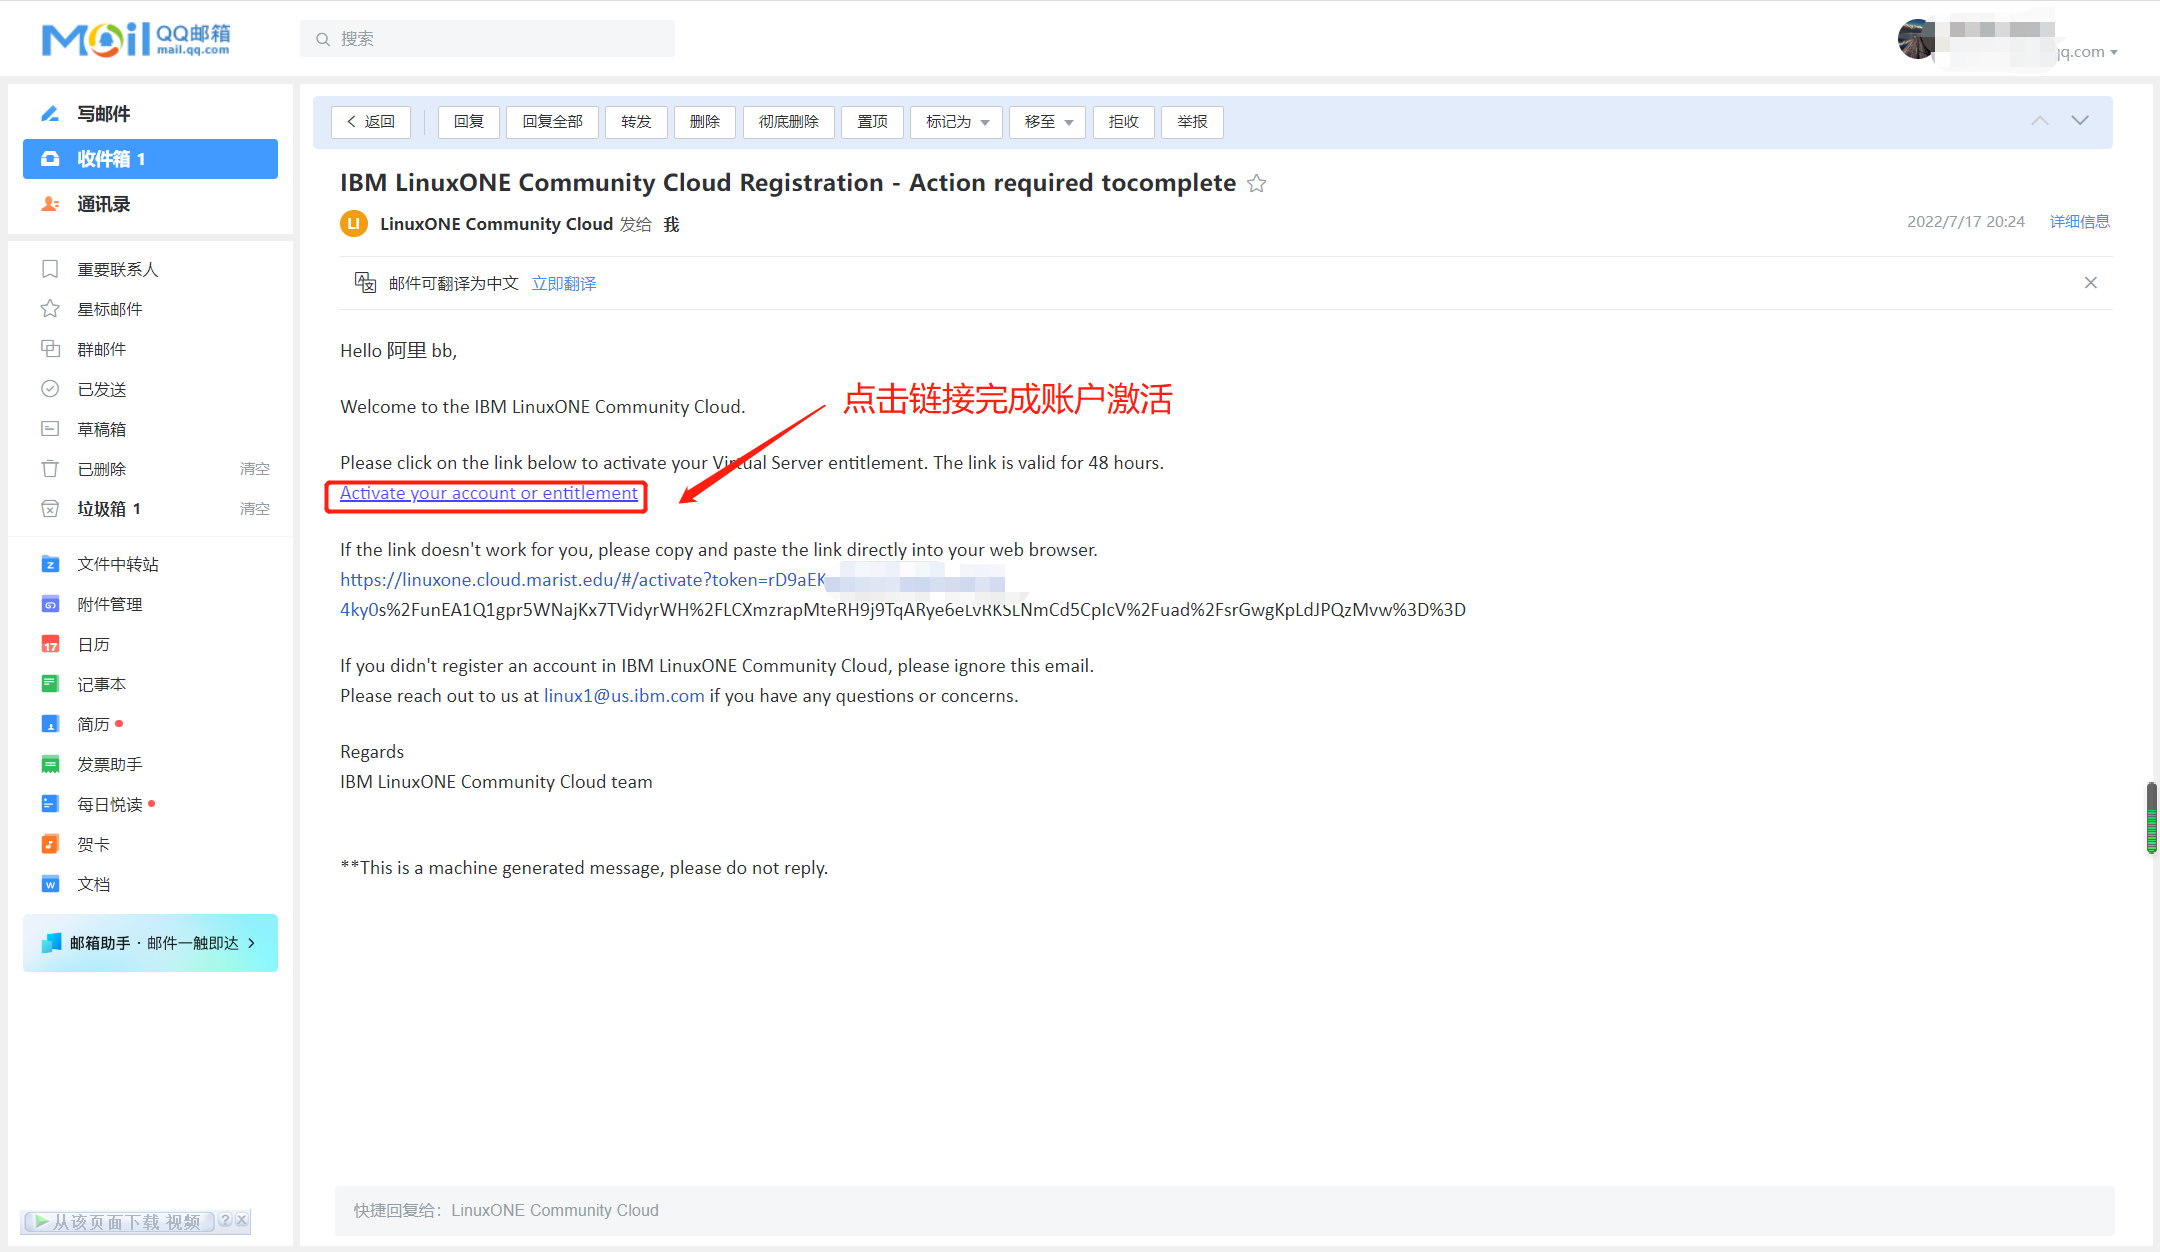Open the Notepad icon in sidebar
2160x1252 pixels.
click(50, 684)
